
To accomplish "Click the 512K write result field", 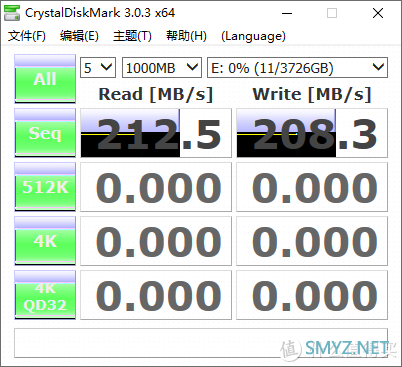I will point(312,187).
